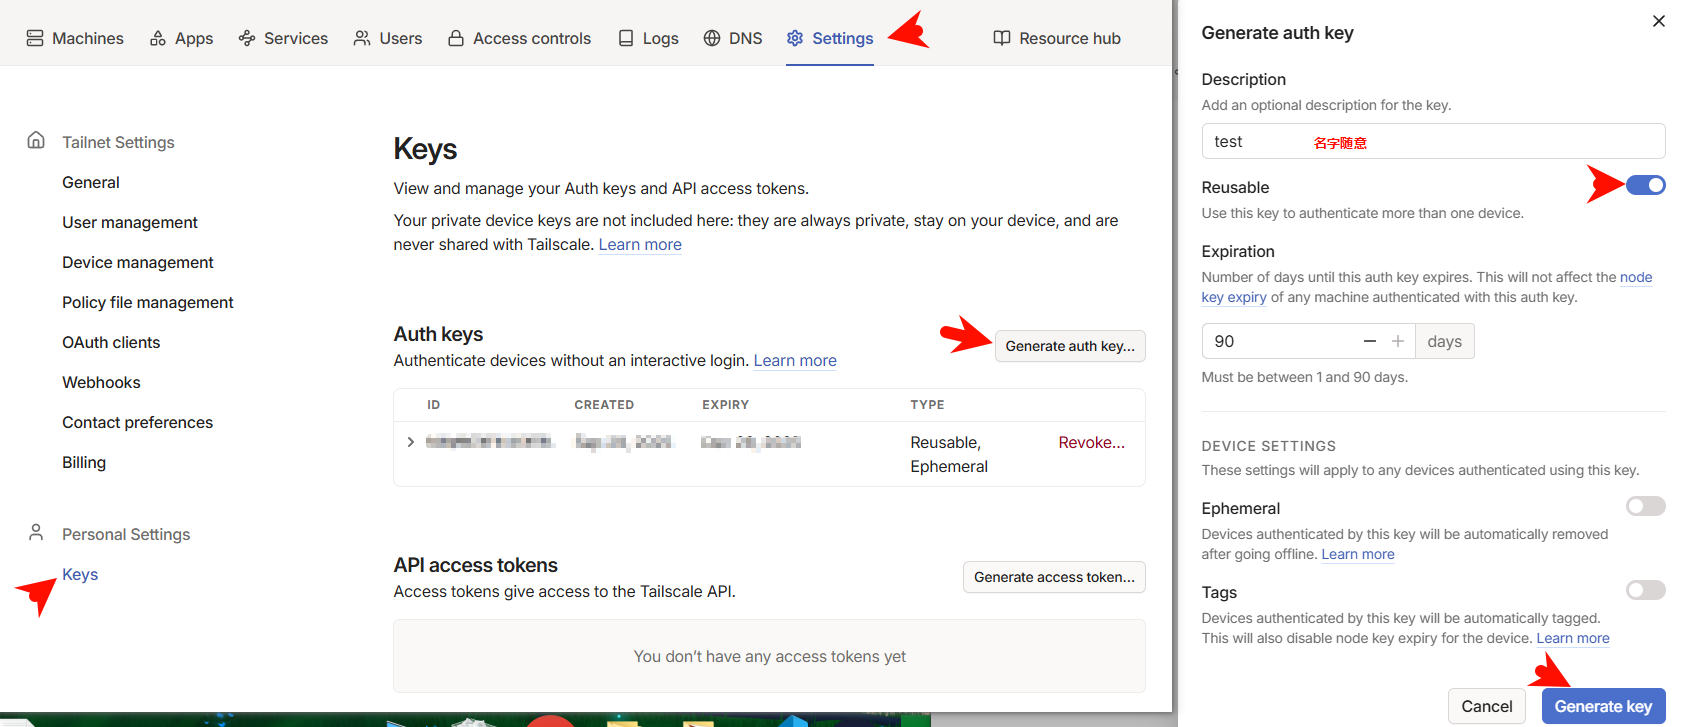1681x727 pixels.
Task: Increase expiration days with plus button
Action: click(1398, 341)
